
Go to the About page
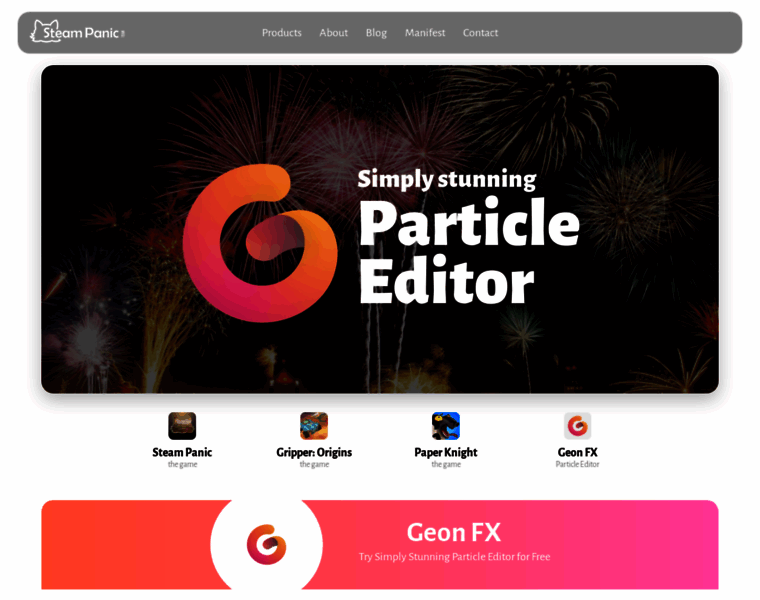[x=333, y=32]
